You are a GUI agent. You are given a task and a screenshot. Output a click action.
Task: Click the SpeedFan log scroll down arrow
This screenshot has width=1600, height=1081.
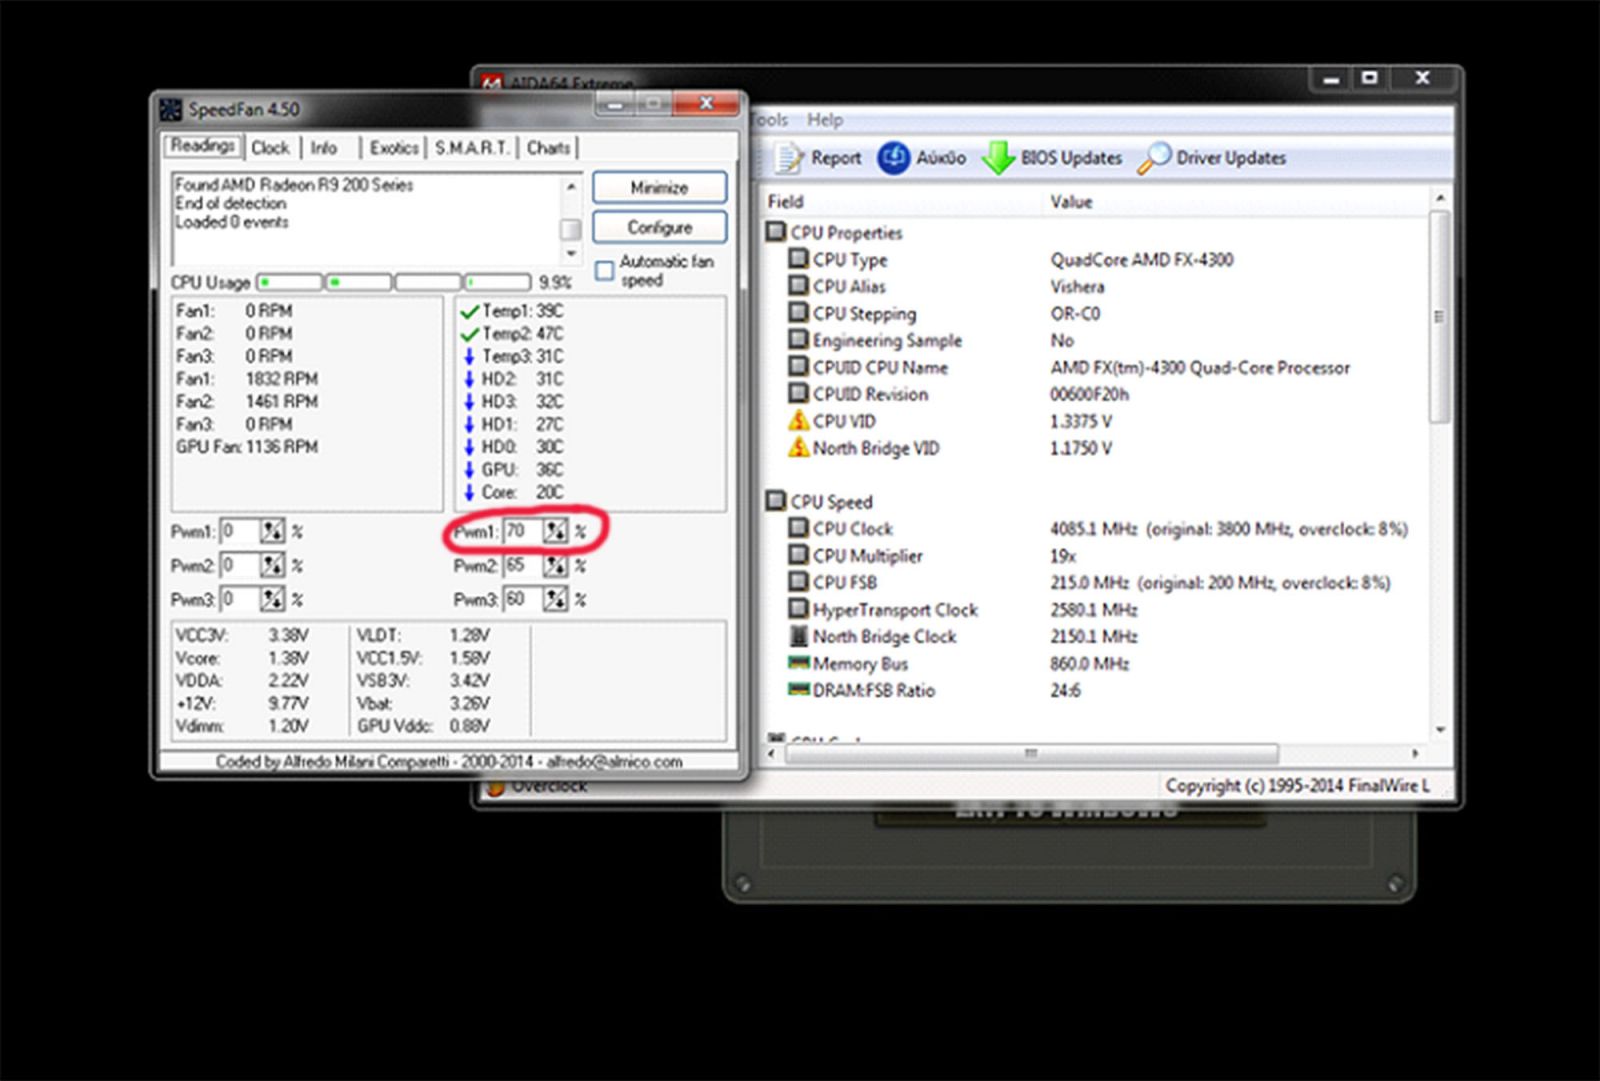pyautogui.click(x=571, y=254)
